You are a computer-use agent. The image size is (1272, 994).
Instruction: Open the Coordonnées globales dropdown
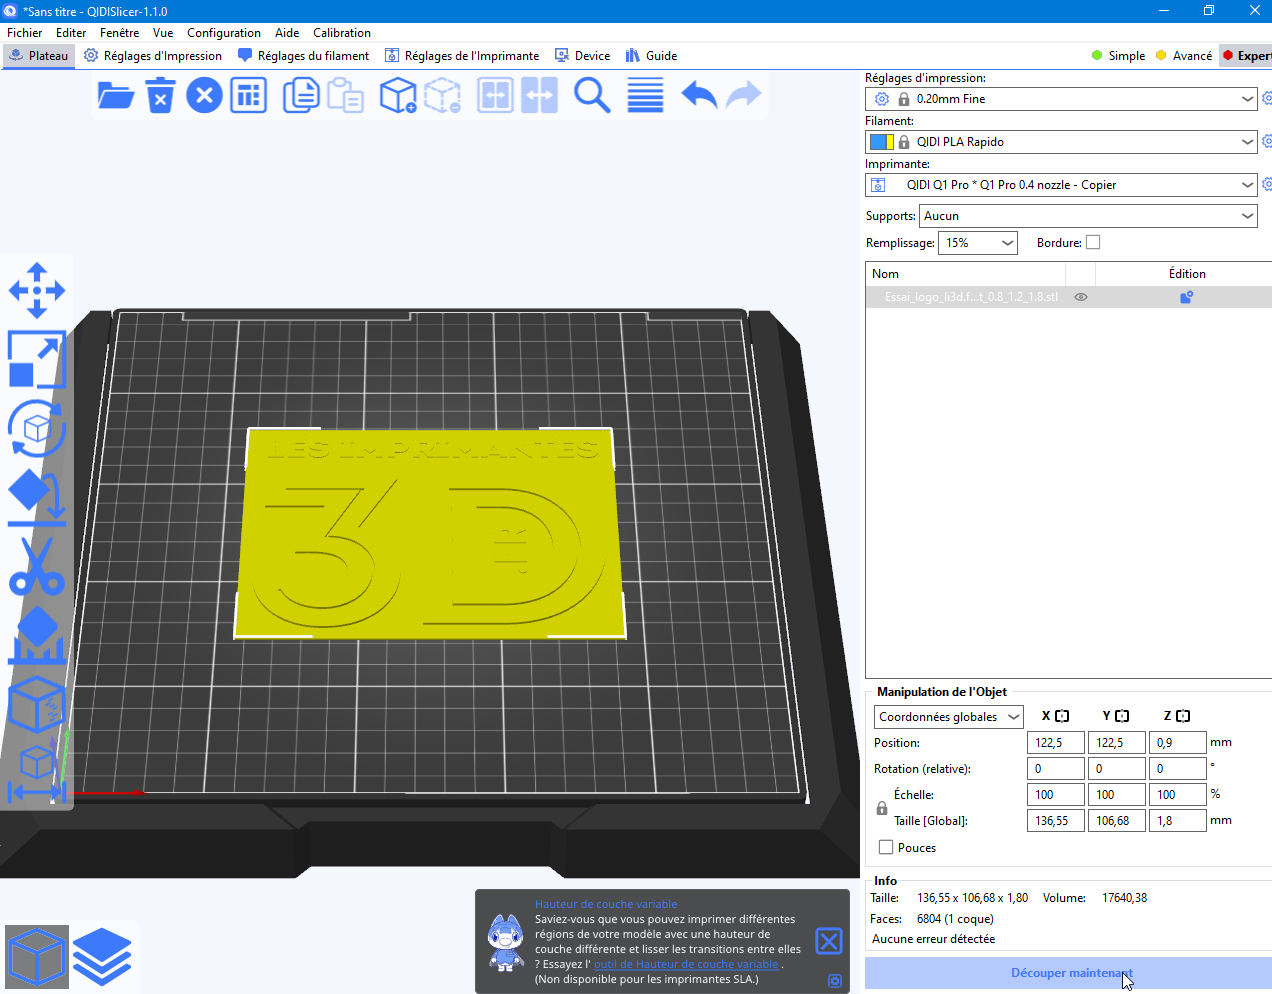tap(949, 717)
